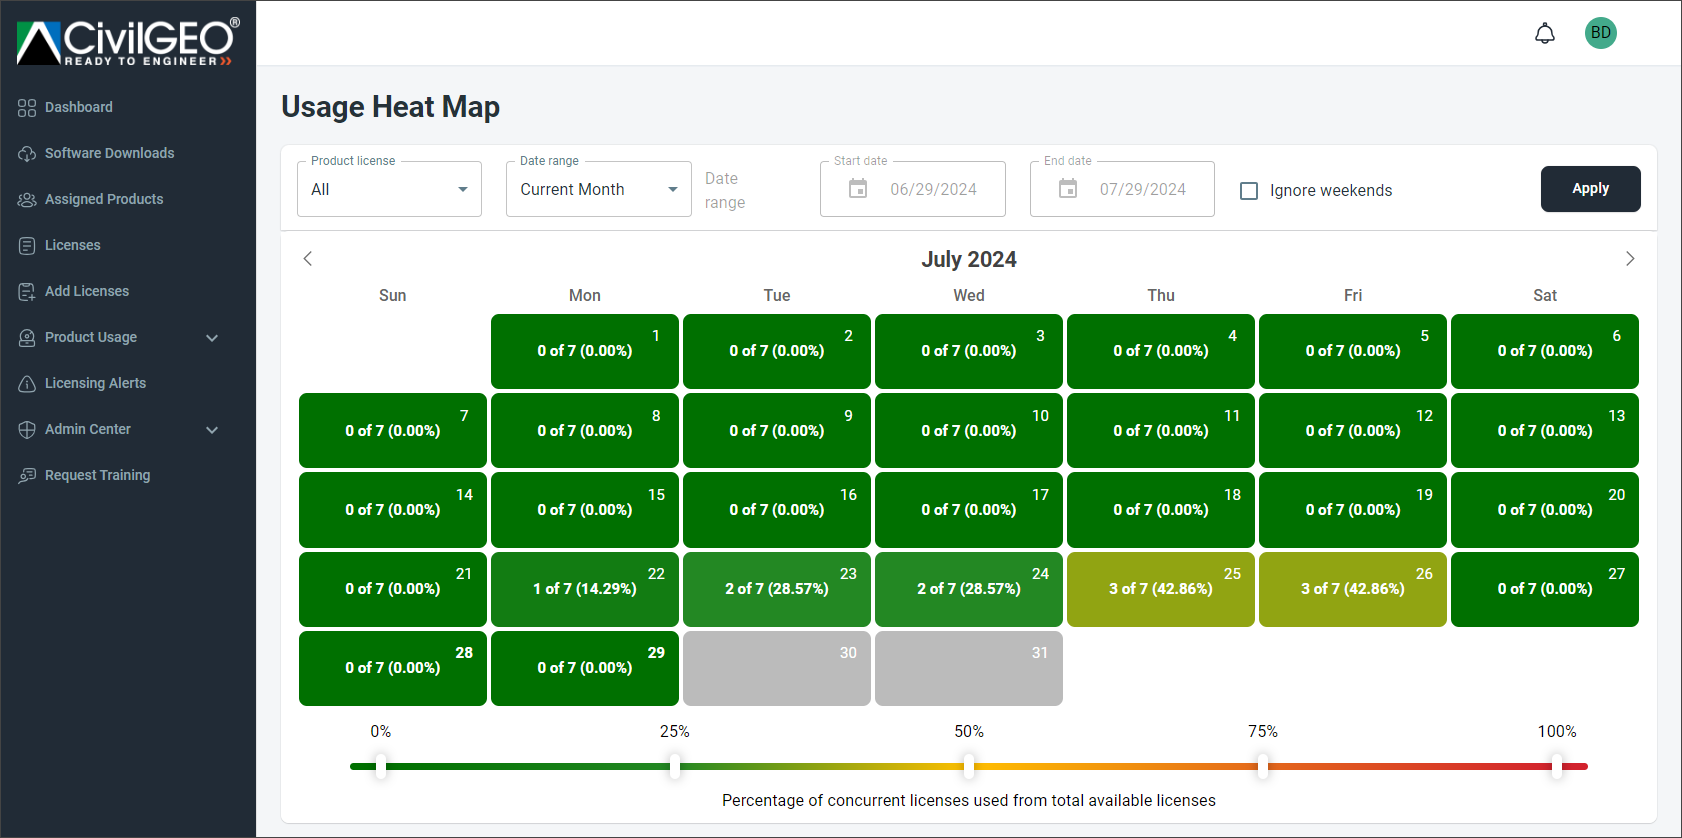The height and width of the screenshot is (838, 1682).
Task: Click the 25% slider handle
Action: tap(675, 767)
